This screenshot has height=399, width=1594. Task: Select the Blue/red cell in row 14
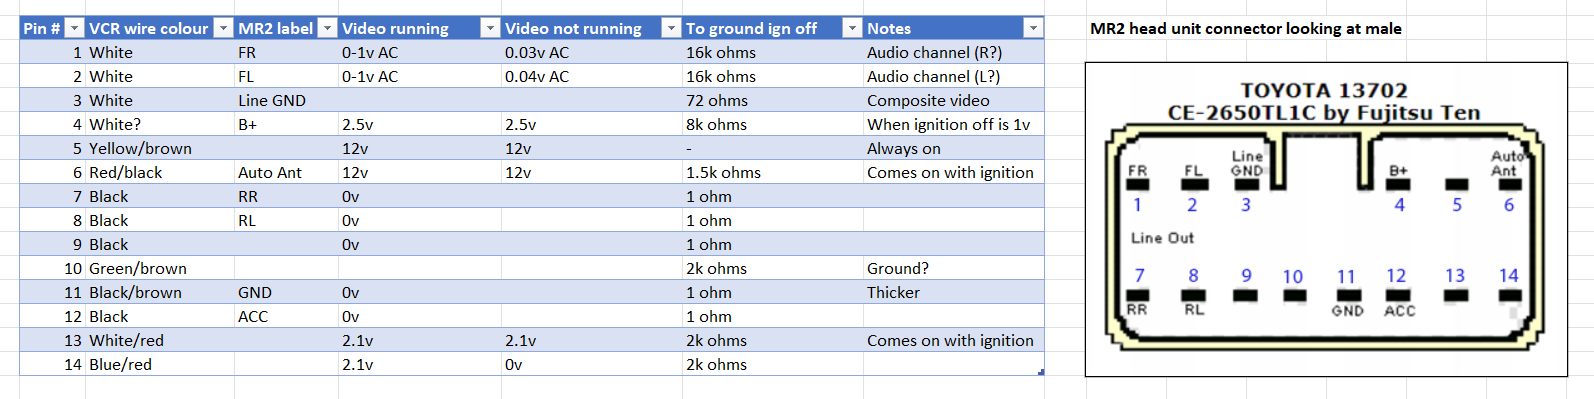click(x=160, y=364)
